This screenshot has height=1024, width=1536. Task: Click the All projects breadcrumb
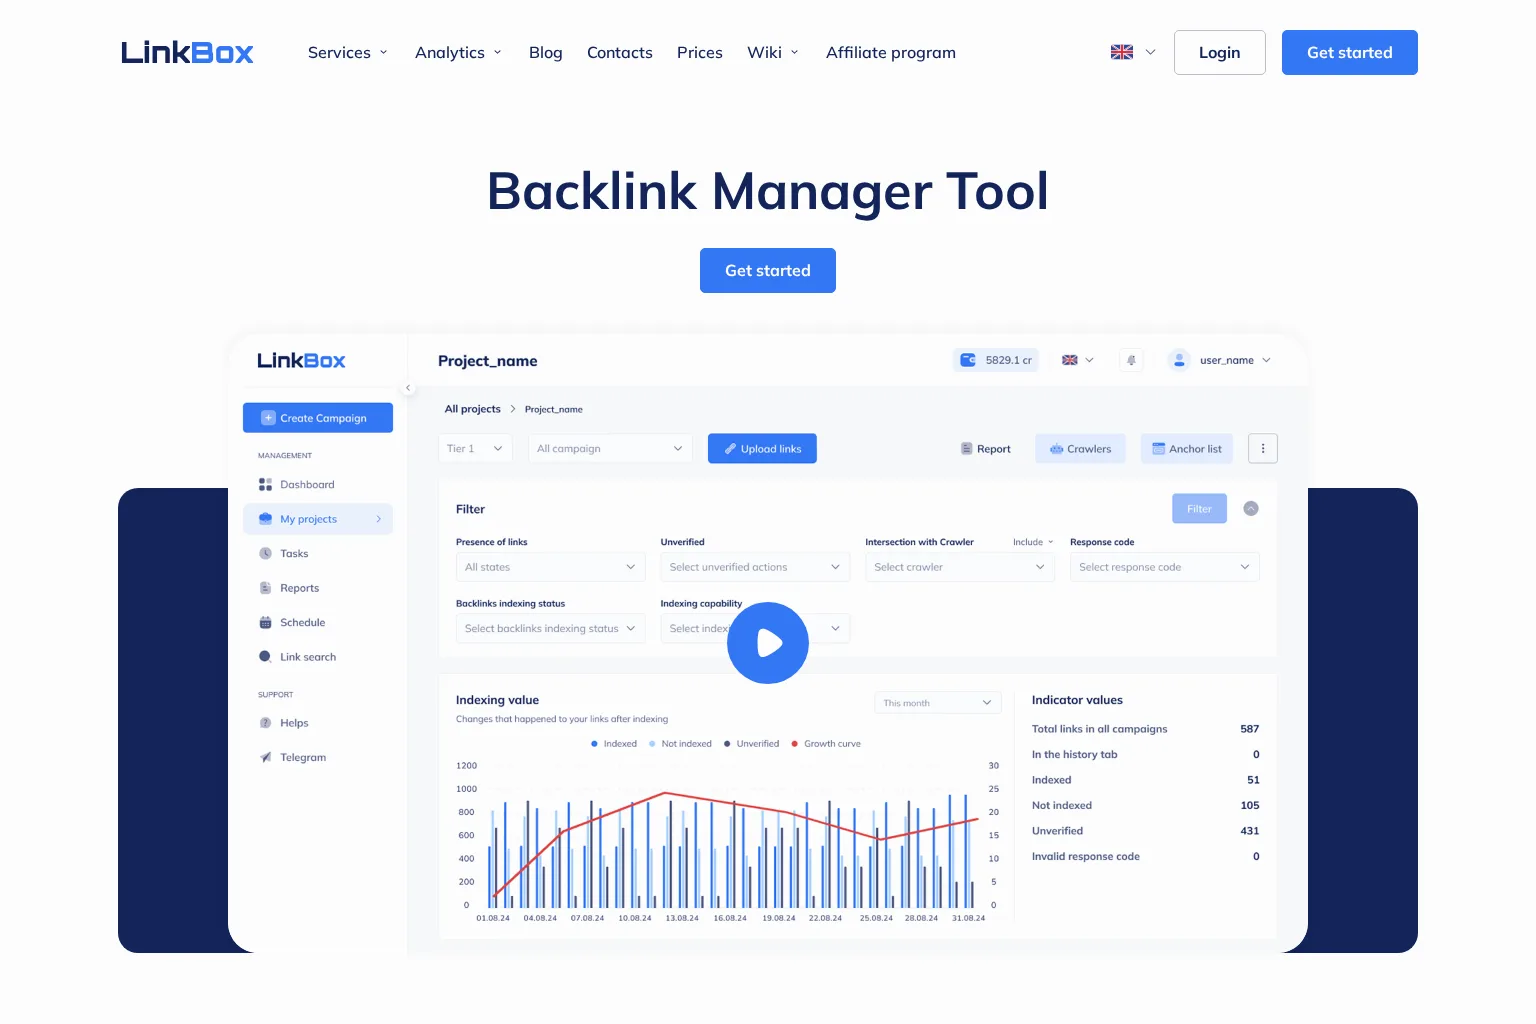473,409
